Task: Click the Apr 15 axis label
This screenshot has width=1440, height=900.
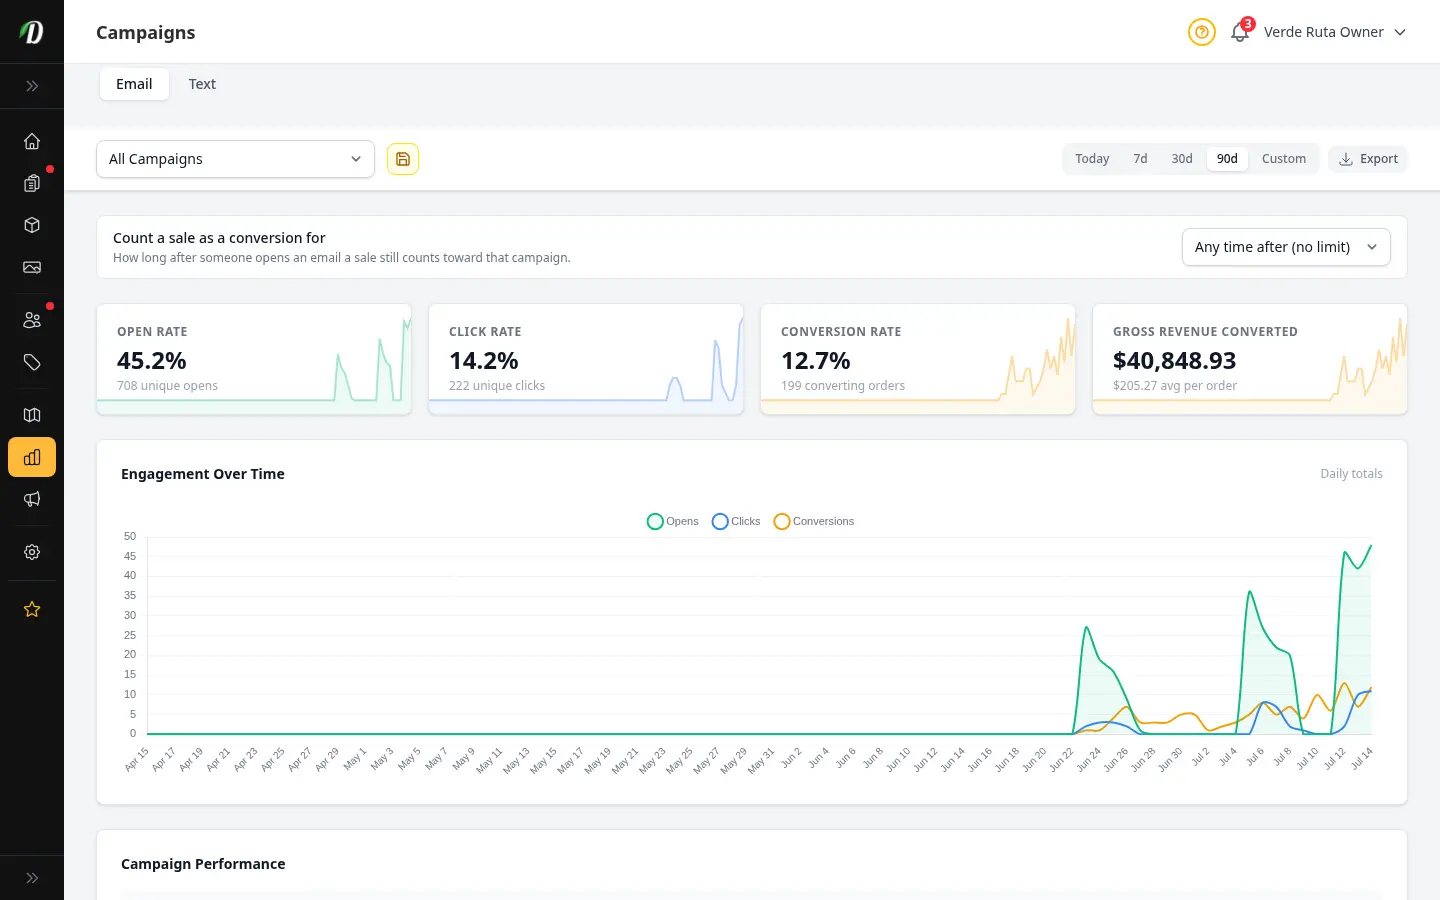Action: (x=137, y=759)
